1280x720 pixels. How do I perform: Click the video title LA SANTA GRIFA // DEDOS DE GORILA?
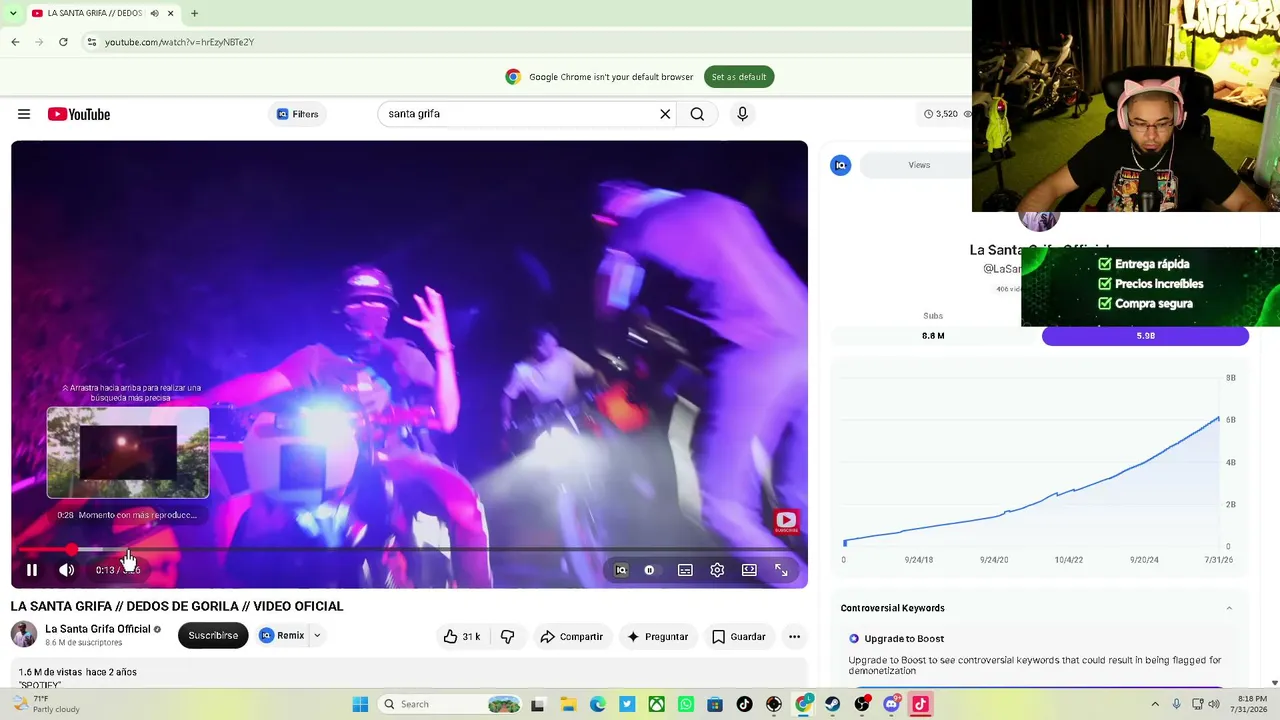click(177, 606)
